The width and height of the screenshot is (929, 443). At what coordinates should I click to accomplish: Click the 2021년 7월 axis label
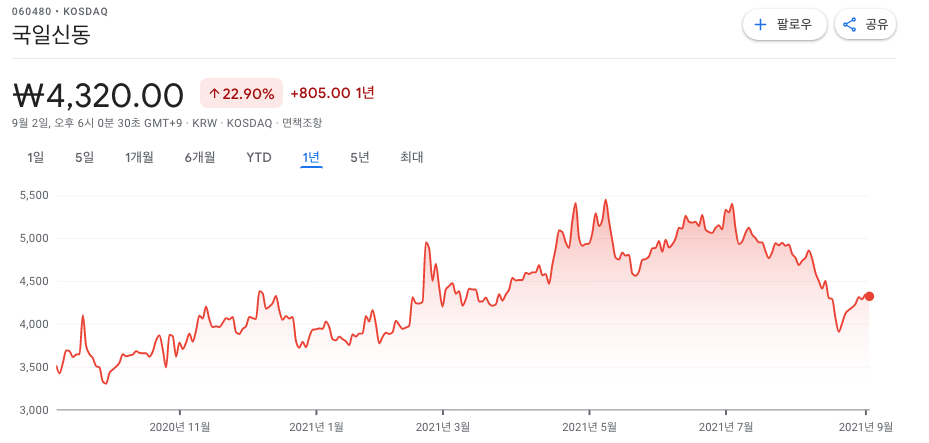coord(726,427)
